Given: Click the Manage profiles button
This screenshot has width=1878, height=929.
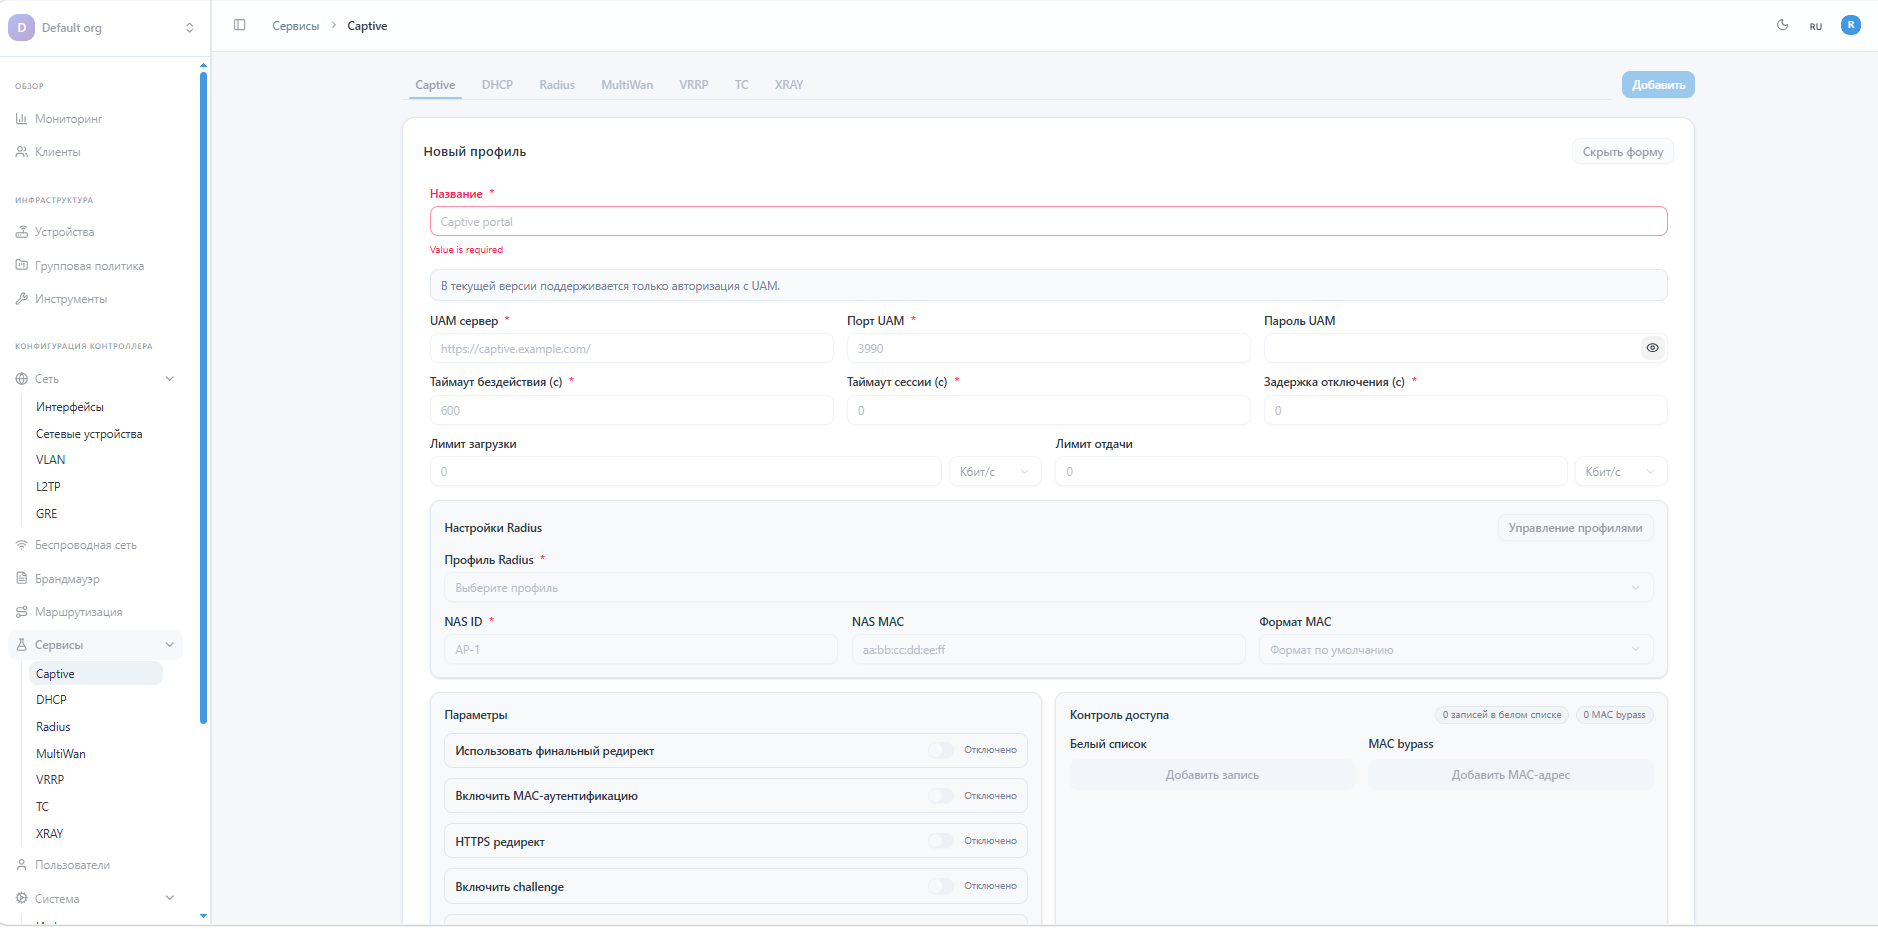Looking at the screenshot, I should [1575, 528].
